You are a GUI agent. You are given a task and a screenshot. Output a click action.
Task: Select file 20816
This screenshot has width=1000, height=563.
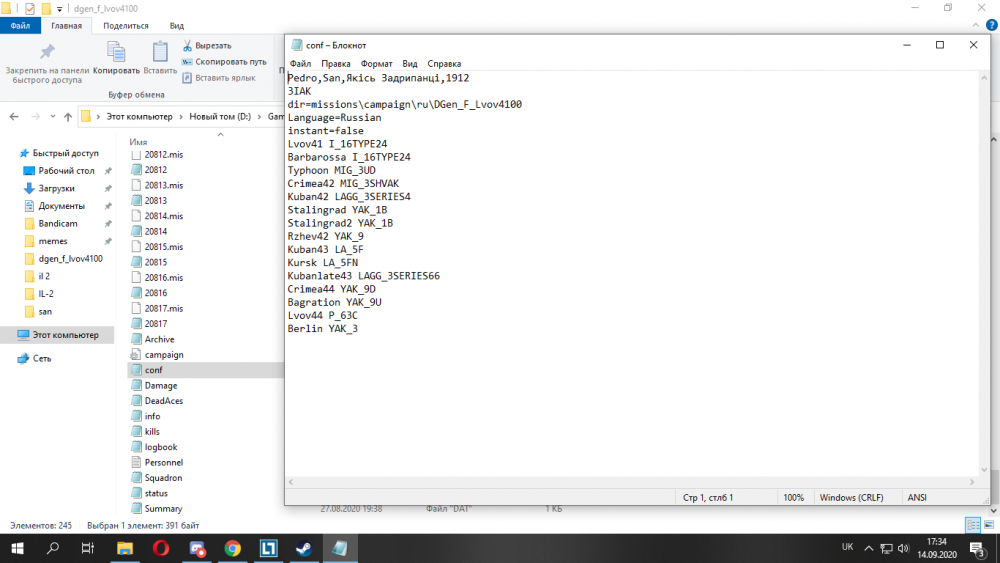(x=149, y=293)
